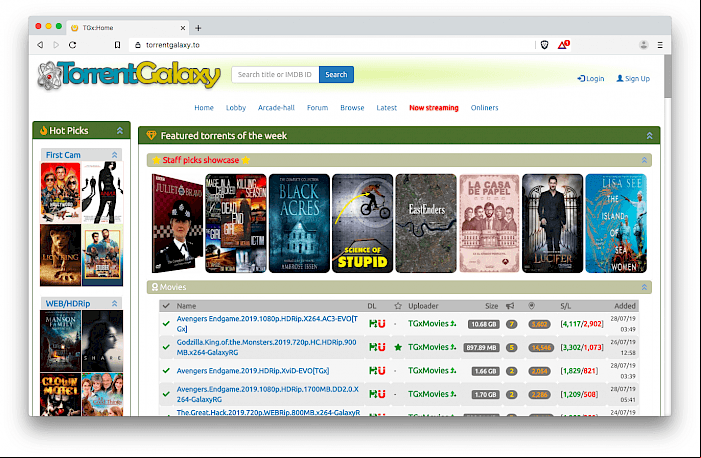Open the Latest page
The image size is (701, 458).
(387, 108)
